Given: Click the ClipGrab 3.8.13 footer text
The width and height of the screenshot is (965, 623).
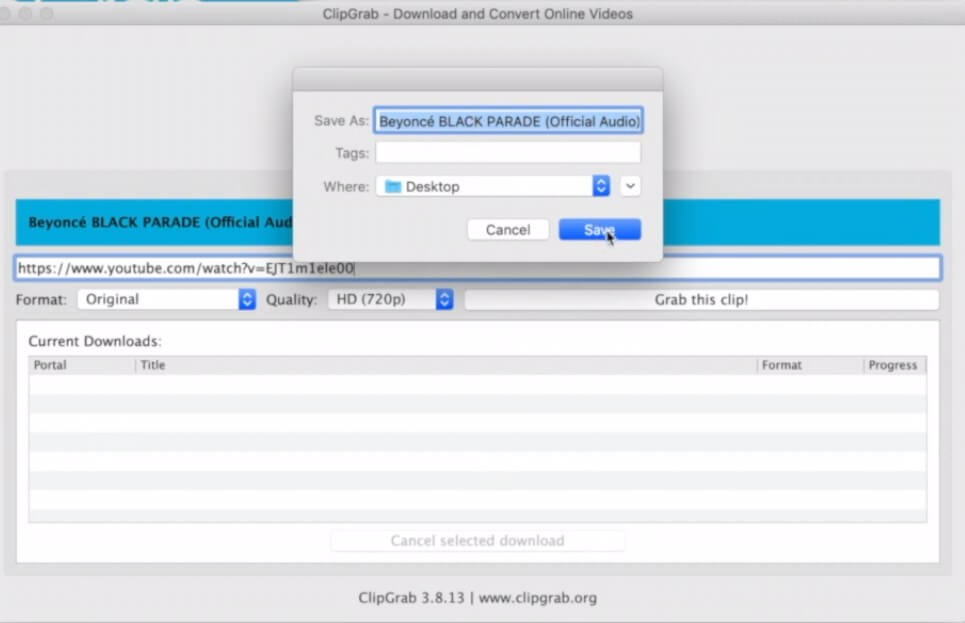Looking at the screenshot, I should 478,598.
